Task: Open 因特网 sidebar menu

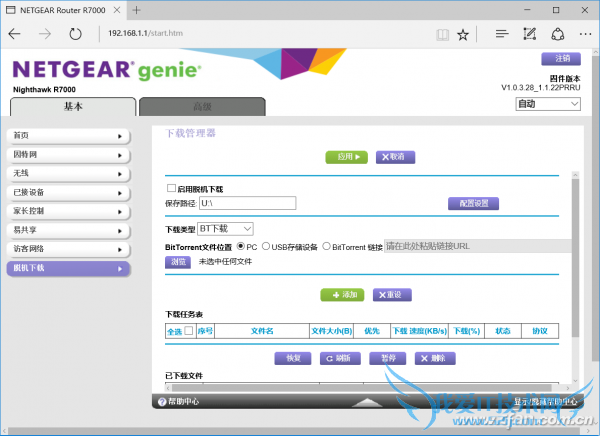Action: (68, 155)
